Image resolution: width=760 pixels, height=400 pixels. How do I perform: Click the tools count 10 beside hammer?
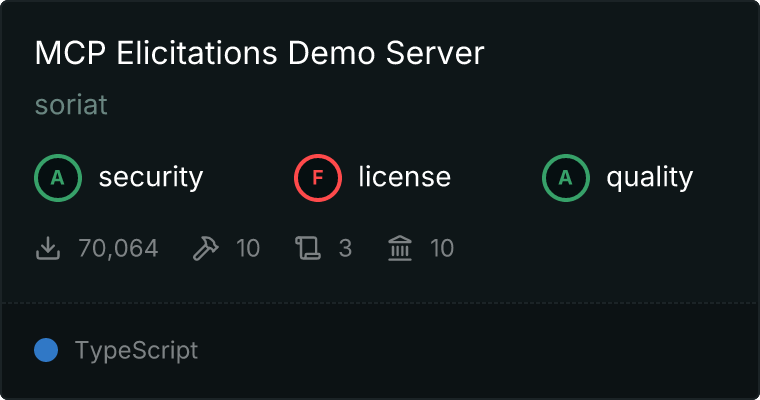point(248,248)
